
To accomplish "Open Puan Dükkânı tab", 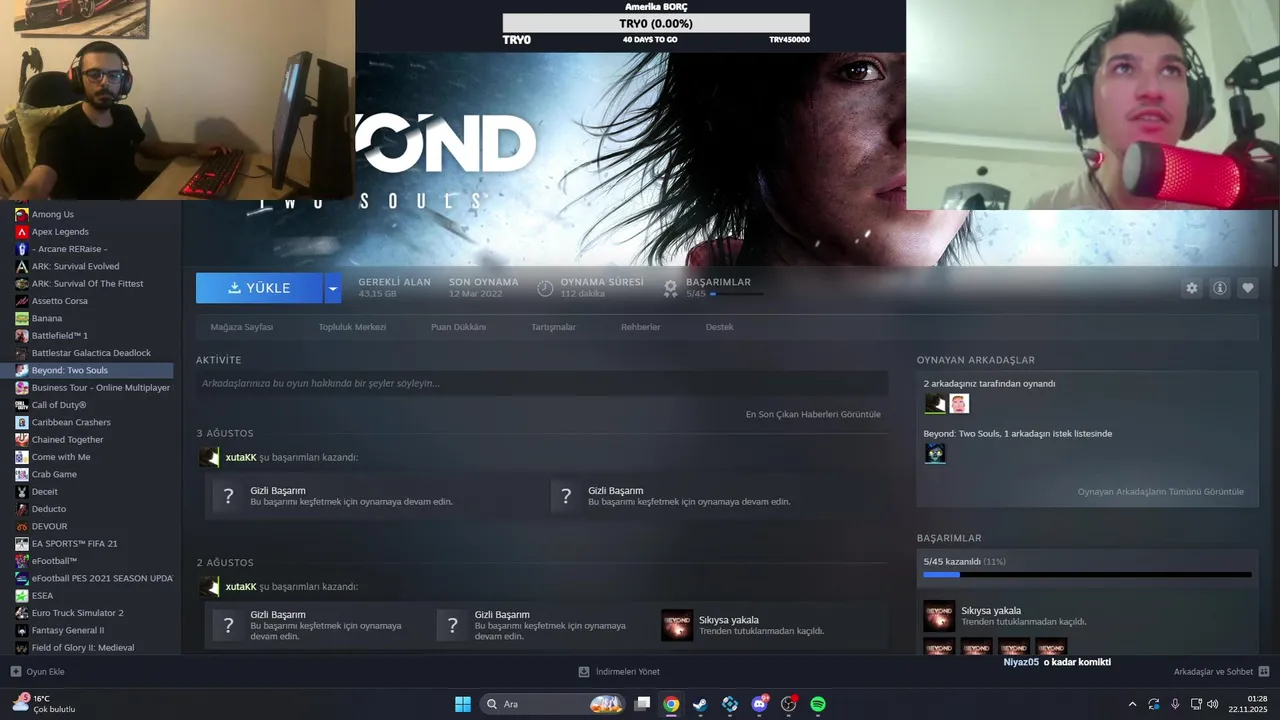I will point(458,327).
